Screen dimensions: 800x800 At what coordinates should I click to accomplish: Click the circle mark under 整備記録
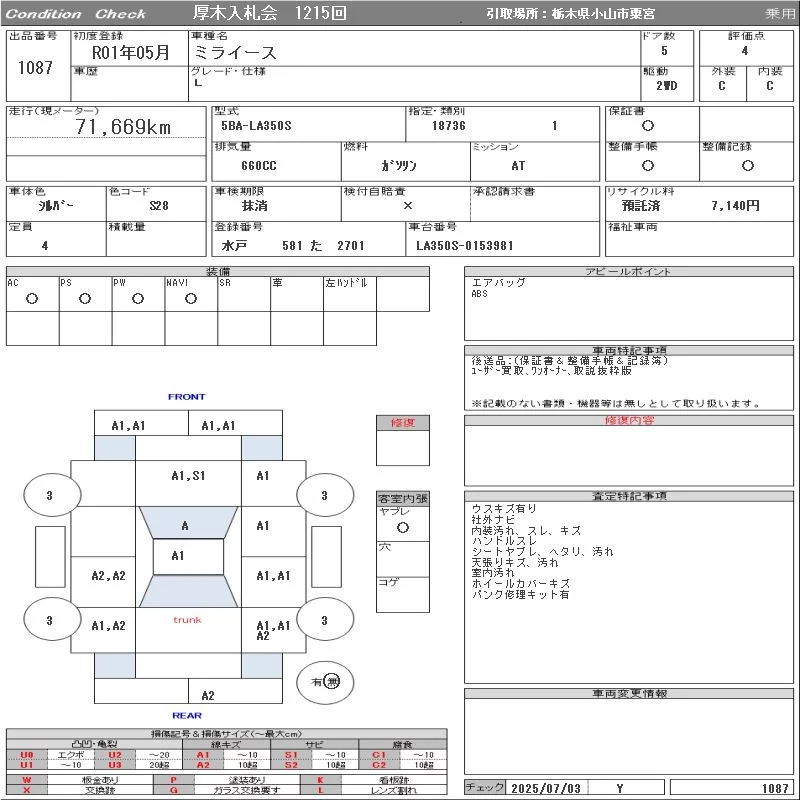click(747, 165)
